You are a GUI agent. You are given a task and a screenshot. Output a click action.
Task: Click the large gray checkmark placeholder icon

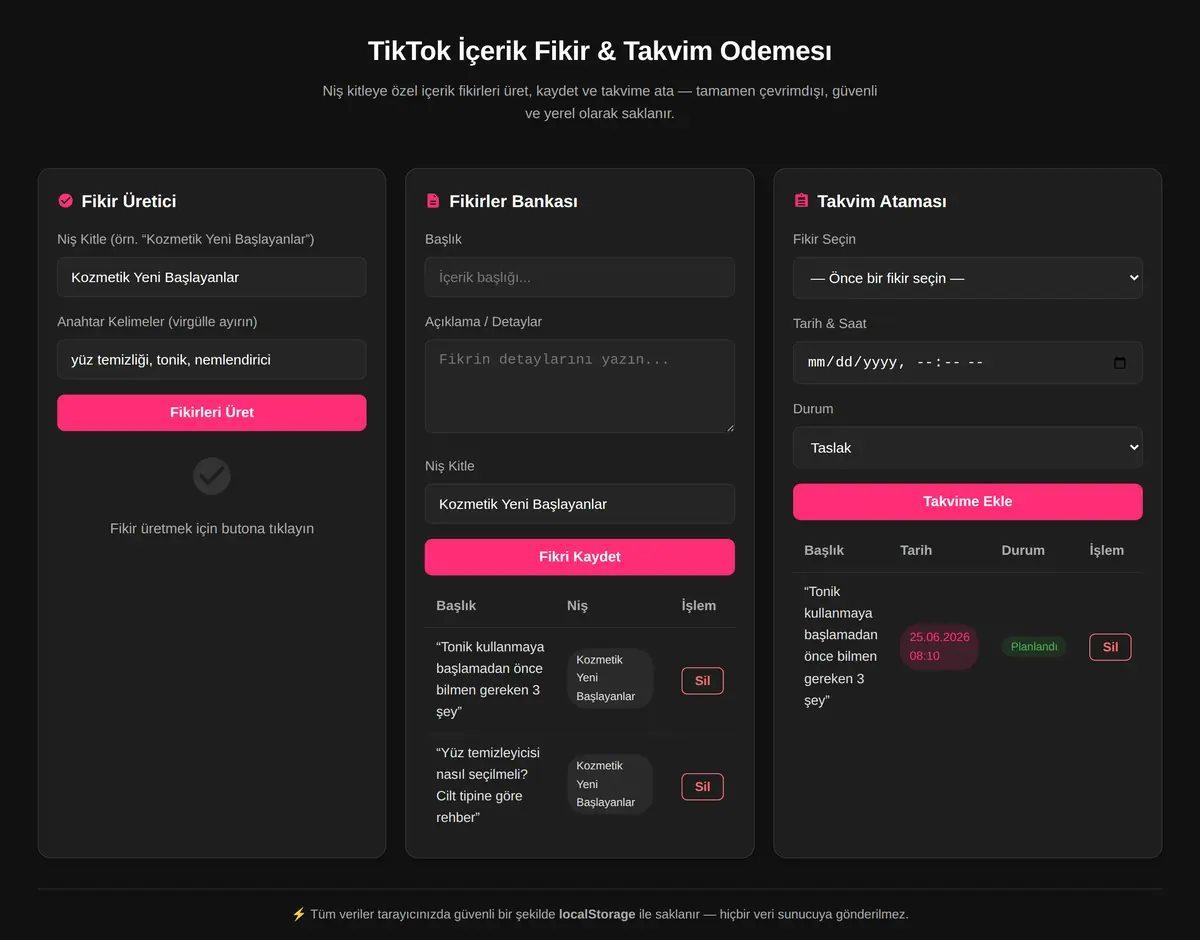pos(212,476)
